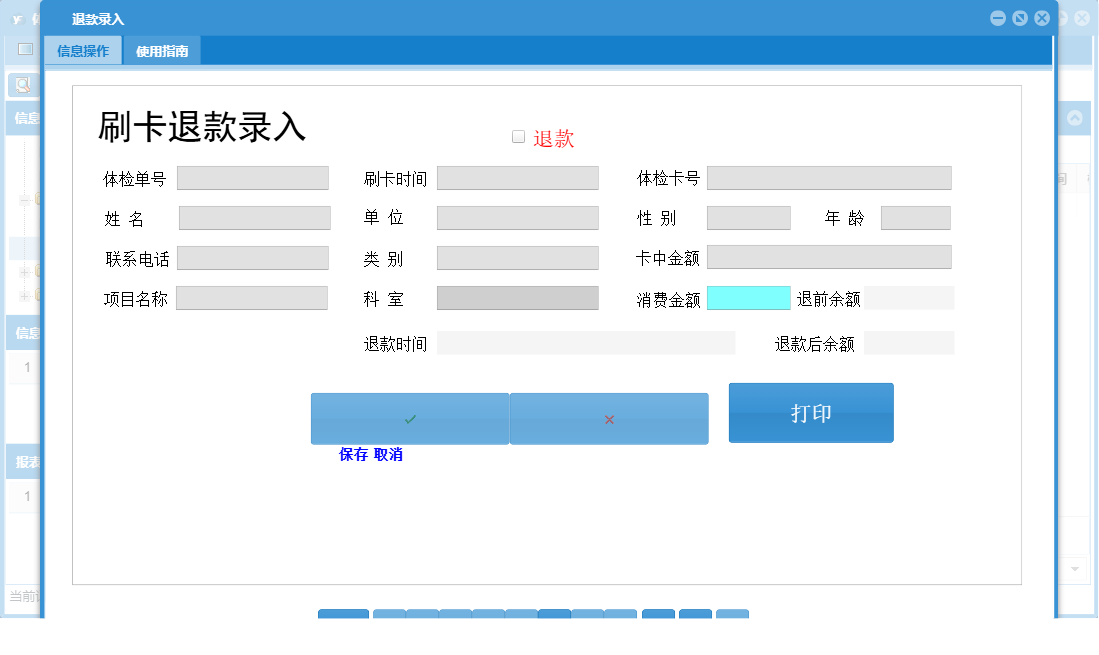This screenshot has width=1099, height=655.
Task: Click the first blue pagination button at bottom
Action: (x=343, y=614)
